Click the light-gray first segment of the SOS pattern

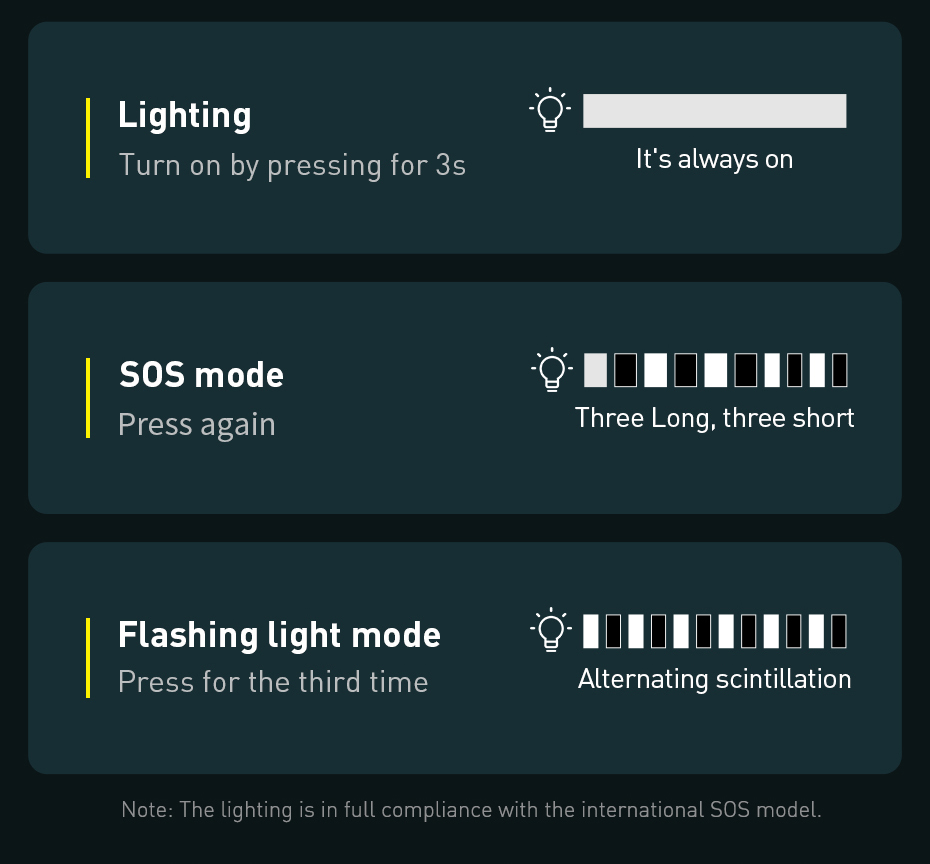595,370
